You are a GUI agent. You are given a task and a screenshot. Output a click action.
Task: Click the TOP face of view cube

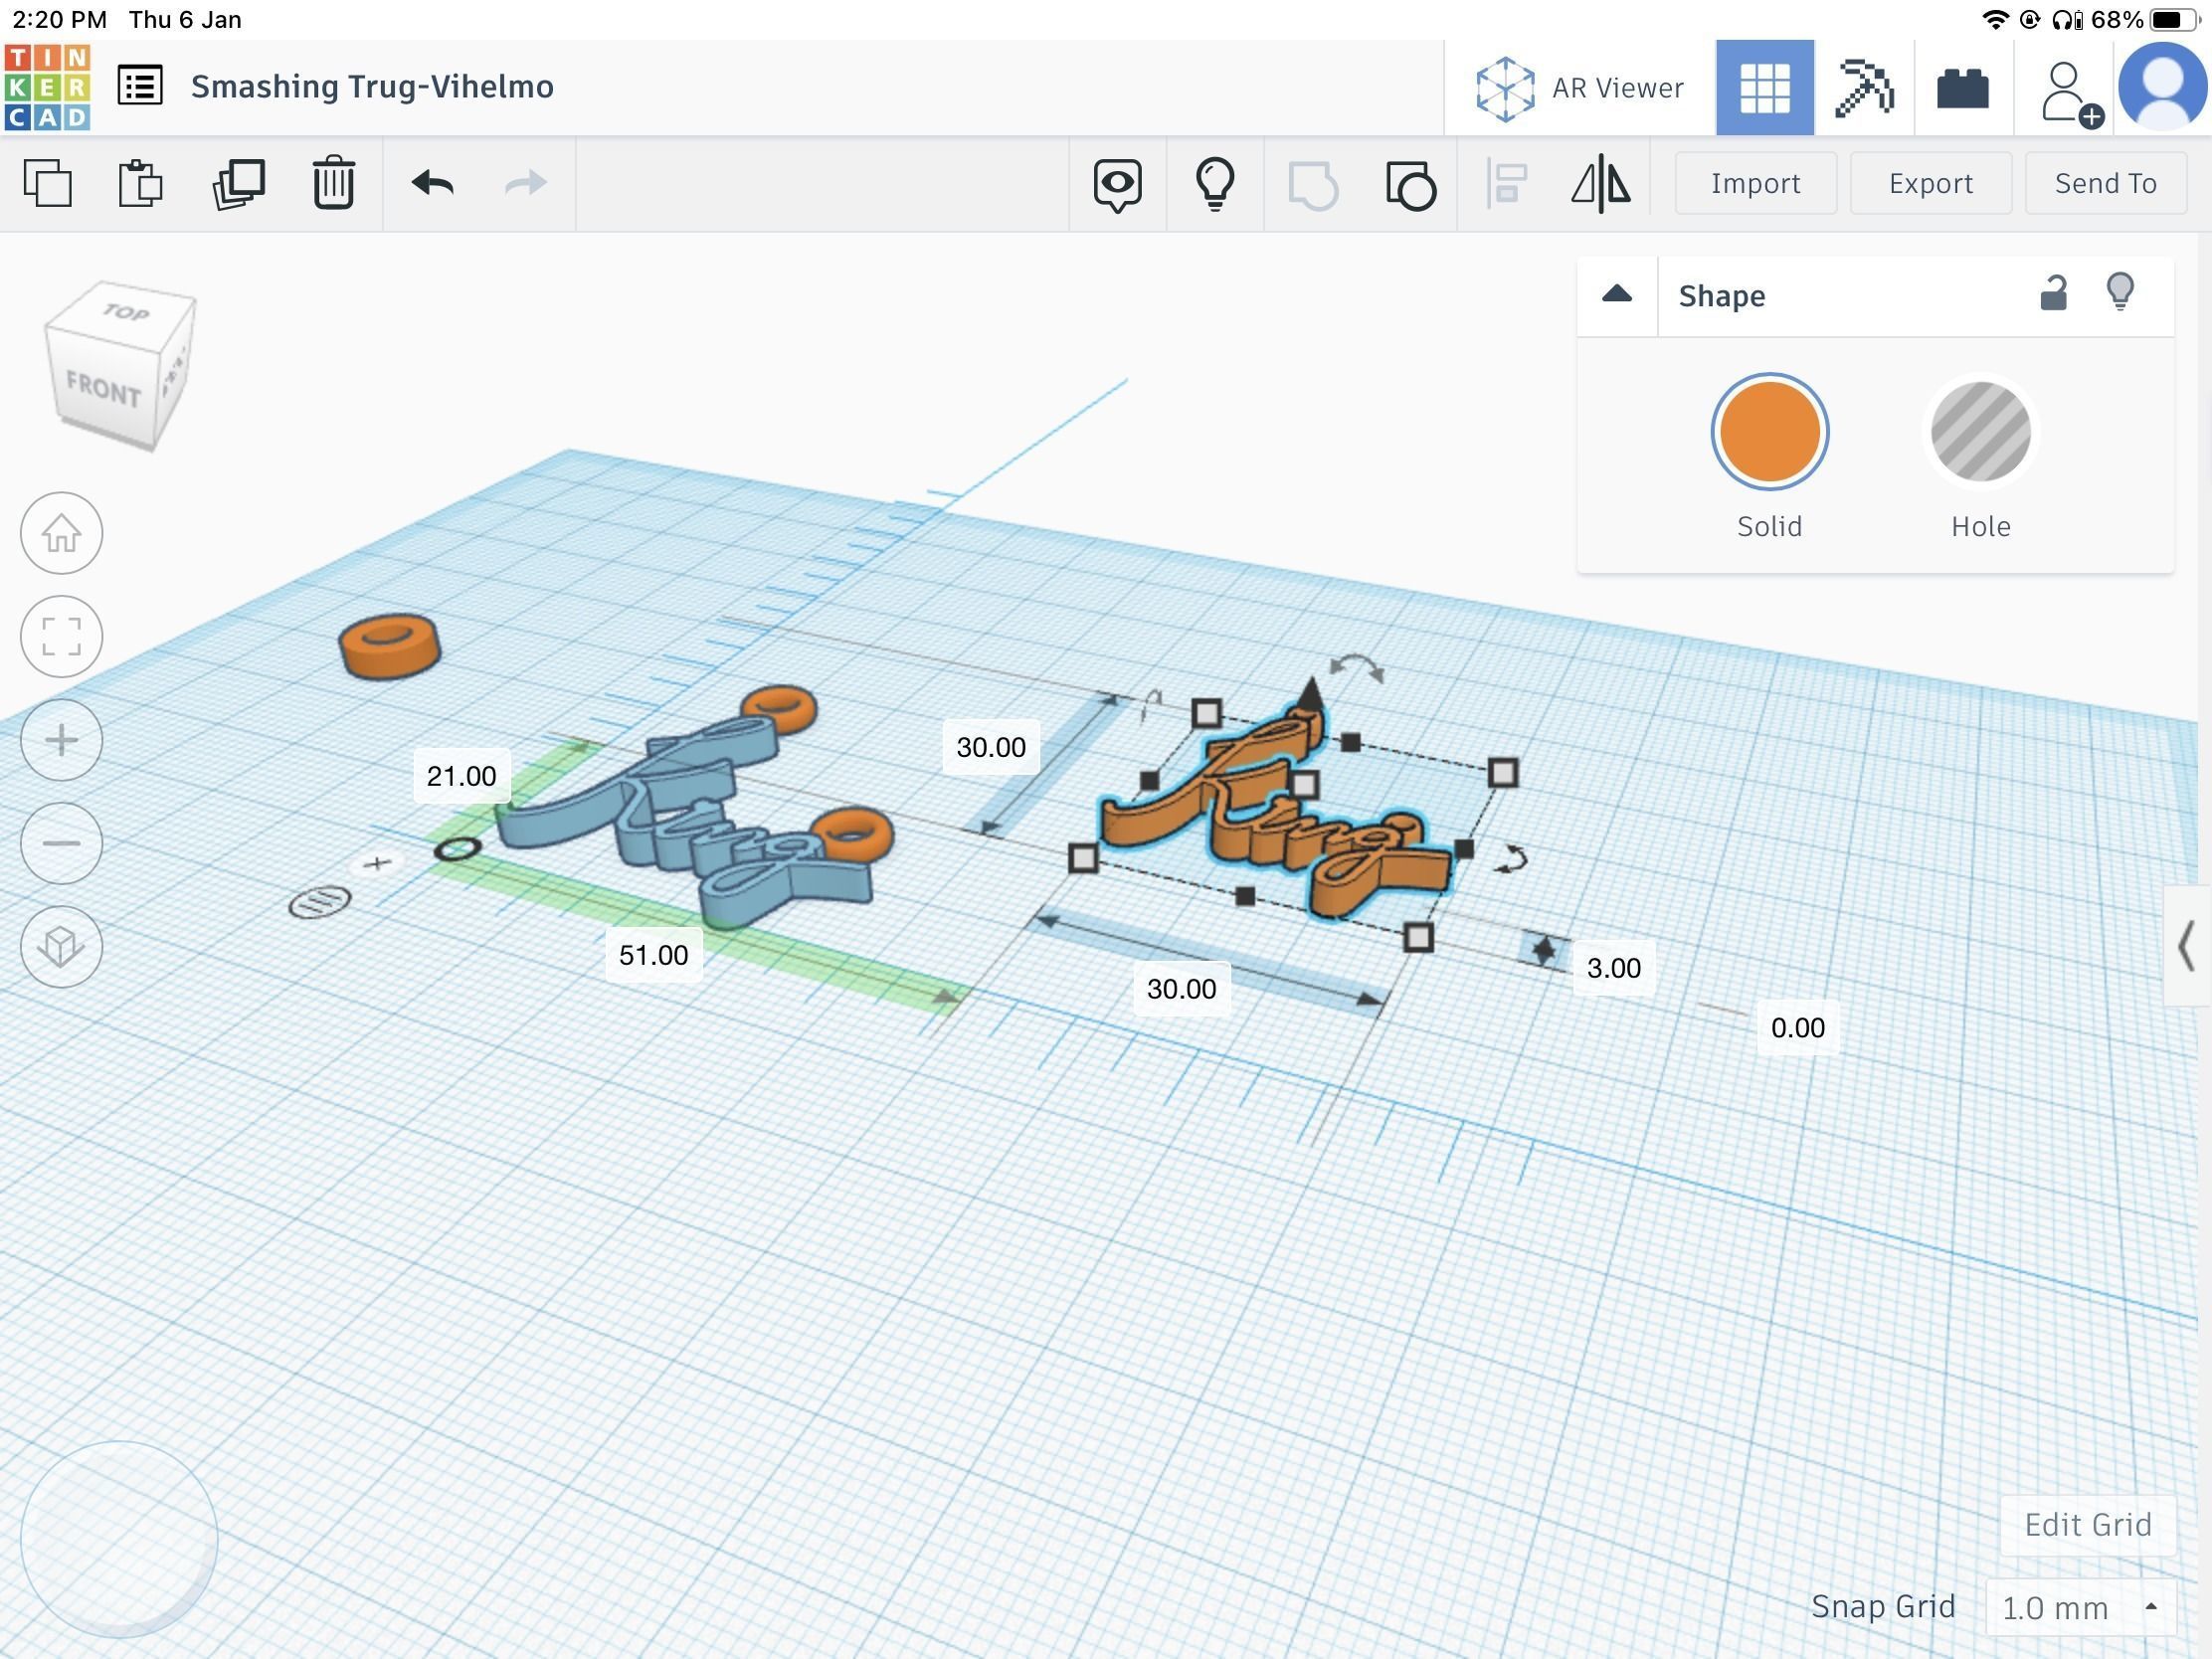pyautogui.click(x=124, y=313)
